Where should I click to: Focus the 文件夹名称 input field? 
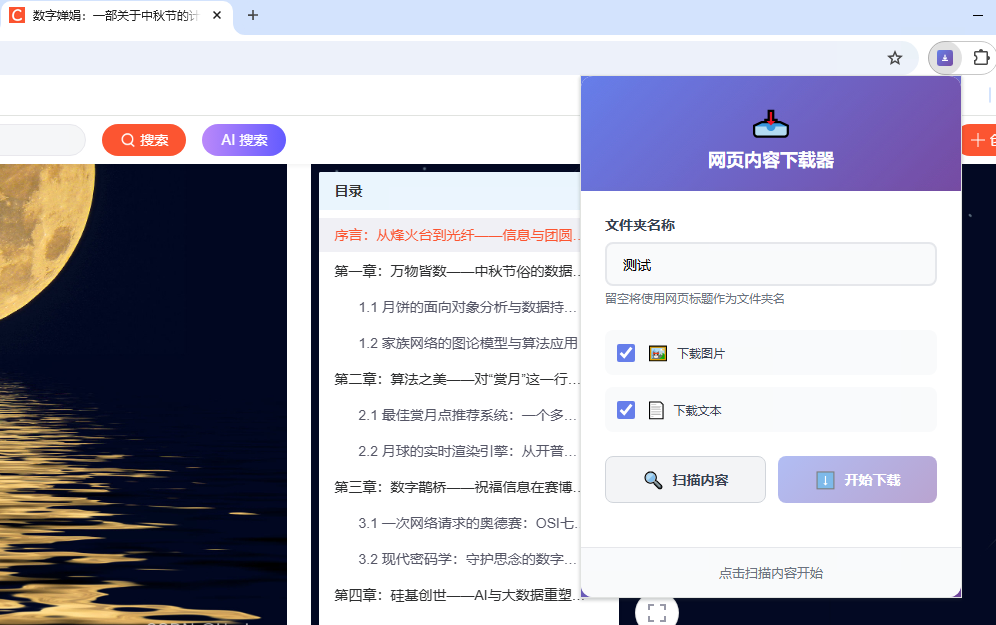771,264
